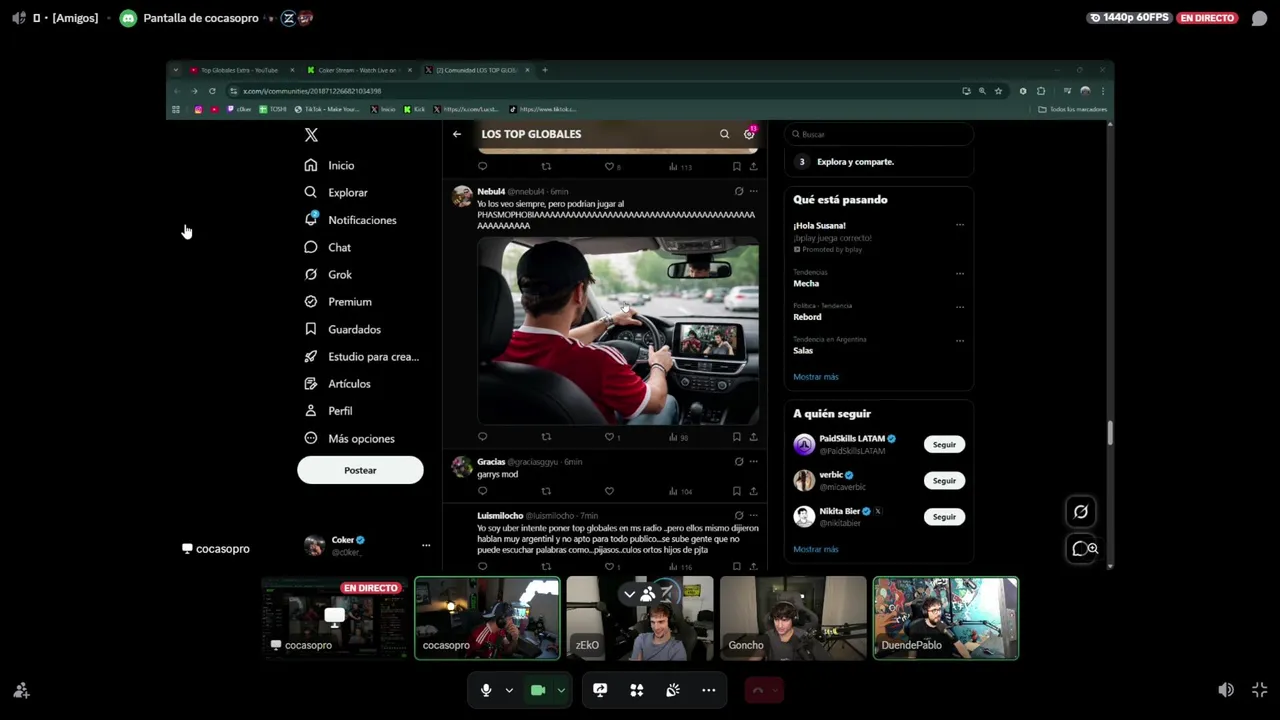Viewport: 1280px width, 720px height.
Task: Click the speaker icon next to [Amigos]
Action: pos(19,18)
